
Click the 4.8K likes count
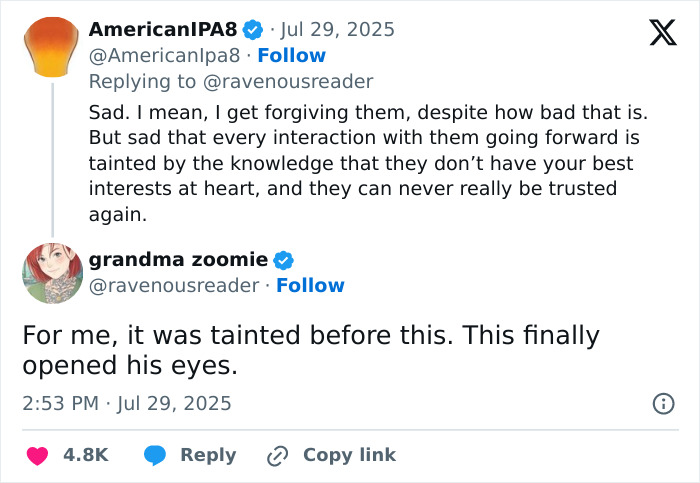coord(85,455)
